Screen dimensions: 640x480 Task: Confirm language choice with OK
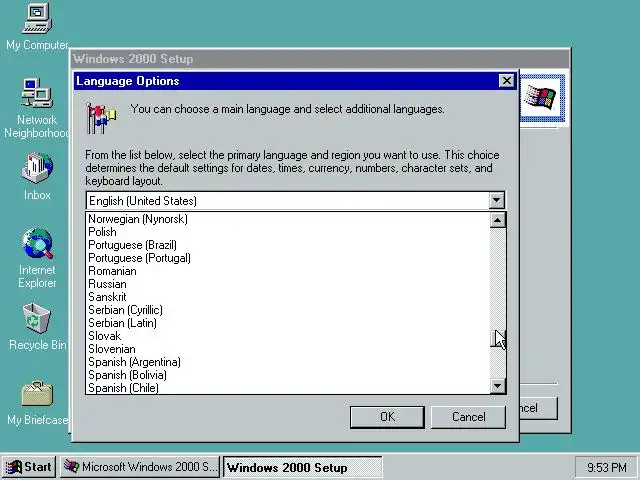pos(387,417)
